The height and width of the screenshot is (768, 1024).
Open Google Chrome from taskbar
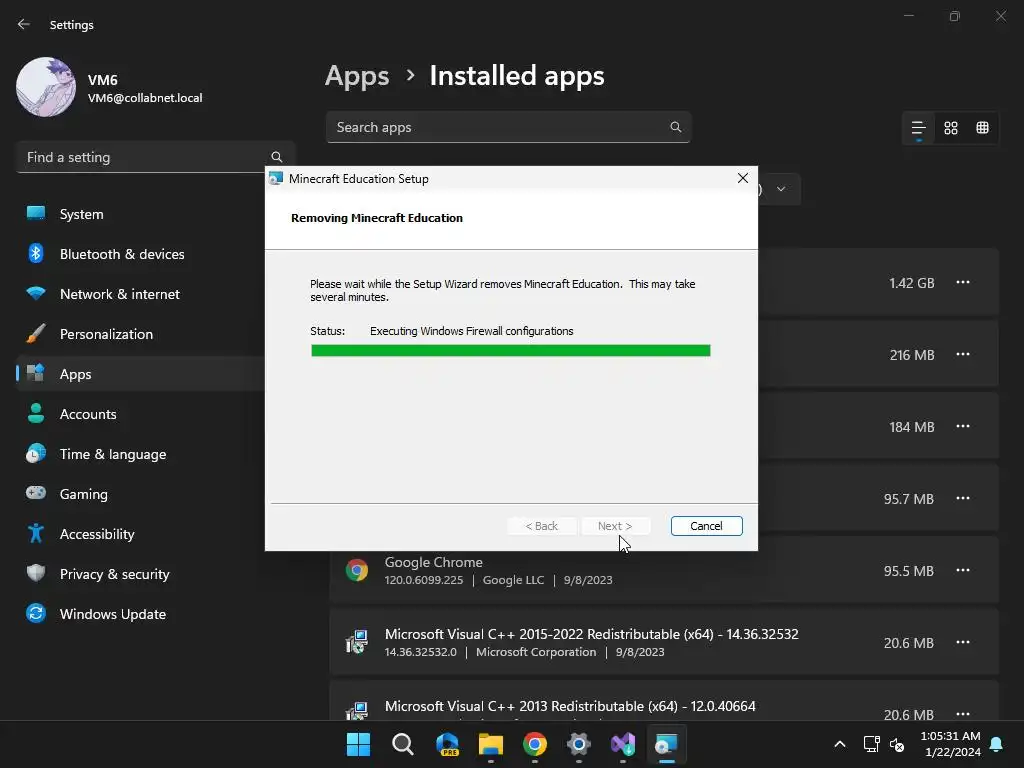[535, 744]
